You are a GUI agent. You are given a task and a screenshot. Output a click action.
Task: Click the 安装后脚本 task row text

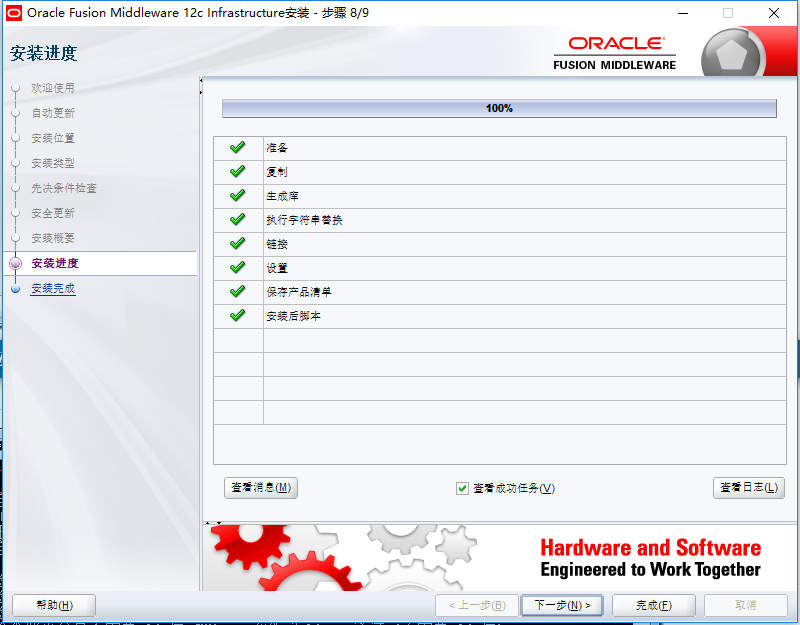tap(293, 316)
